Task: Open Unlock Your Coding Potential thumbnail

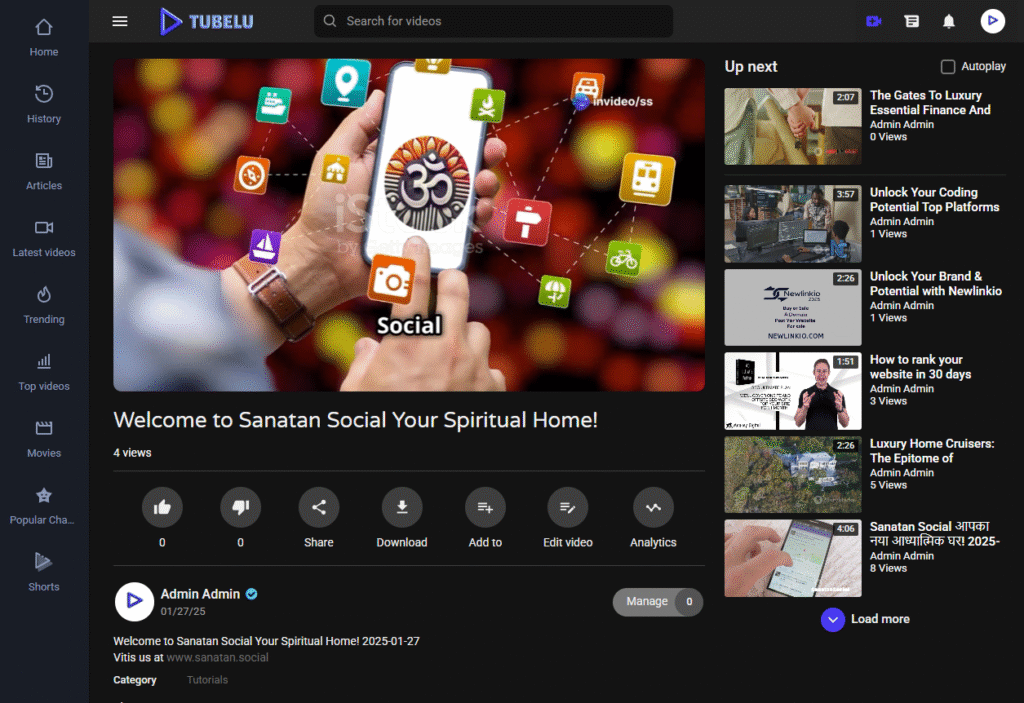Action: (793, 223)
